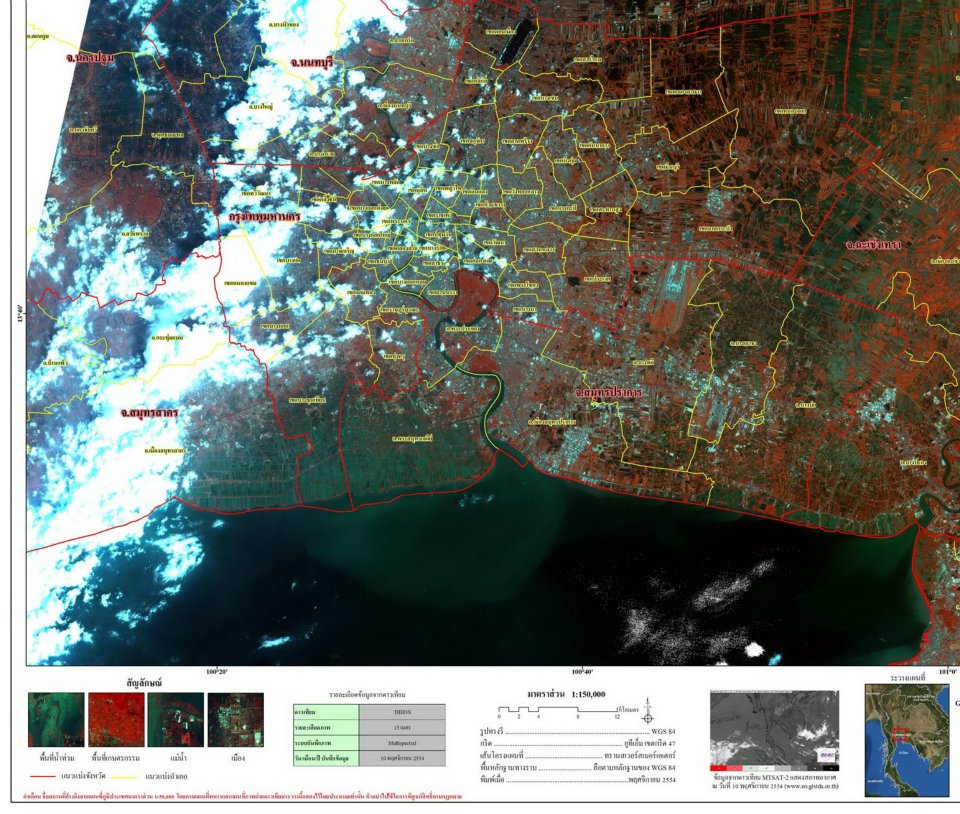Click the flooded-area legend thumbnail above พื้นที่น้ำท่วม

(56, 720)
